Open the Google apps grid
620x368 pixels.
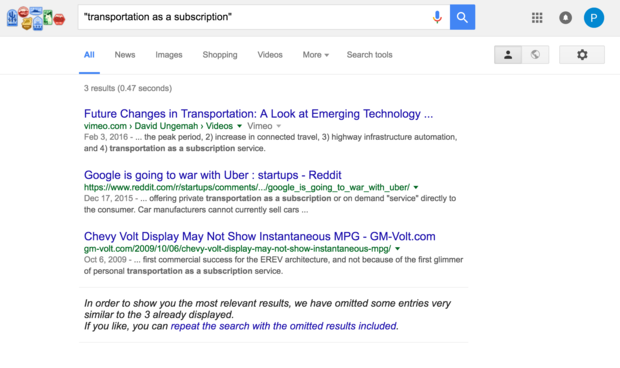pyautogui.click(x=537, y=17)
